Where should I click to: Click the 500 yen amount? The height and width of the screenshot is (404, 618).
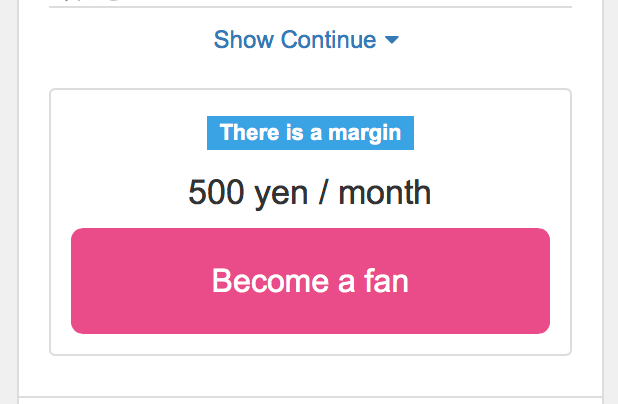click(249, 191)
